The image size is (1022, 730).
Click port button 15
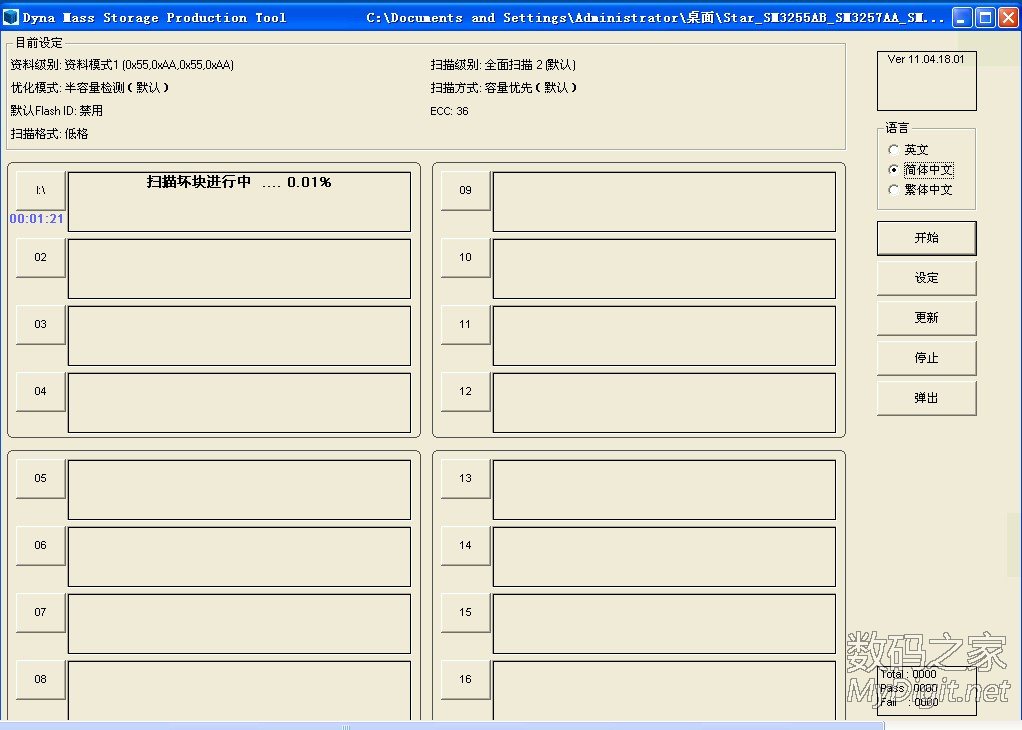465,613
